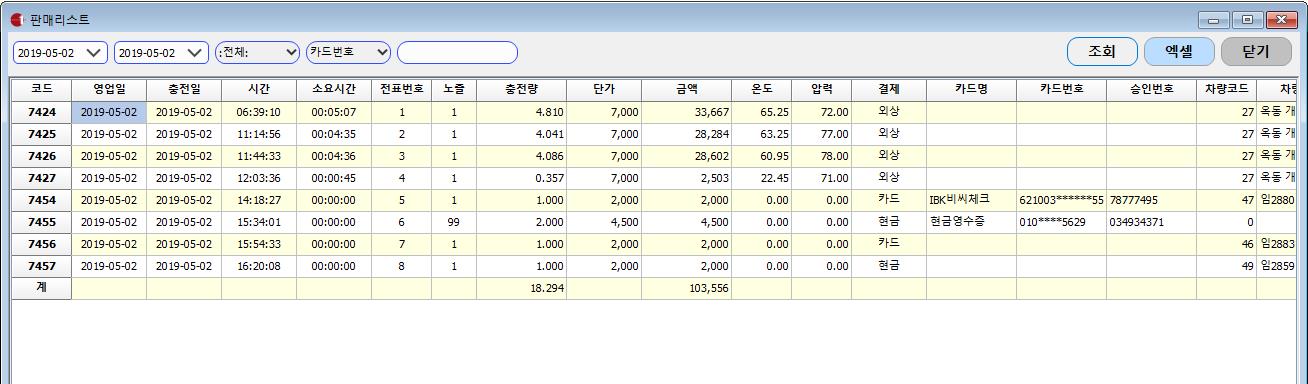Click the 조회 search button
Image resolution: width=1308 pixels, height=384 pixels.
(x=1102, y=52)
